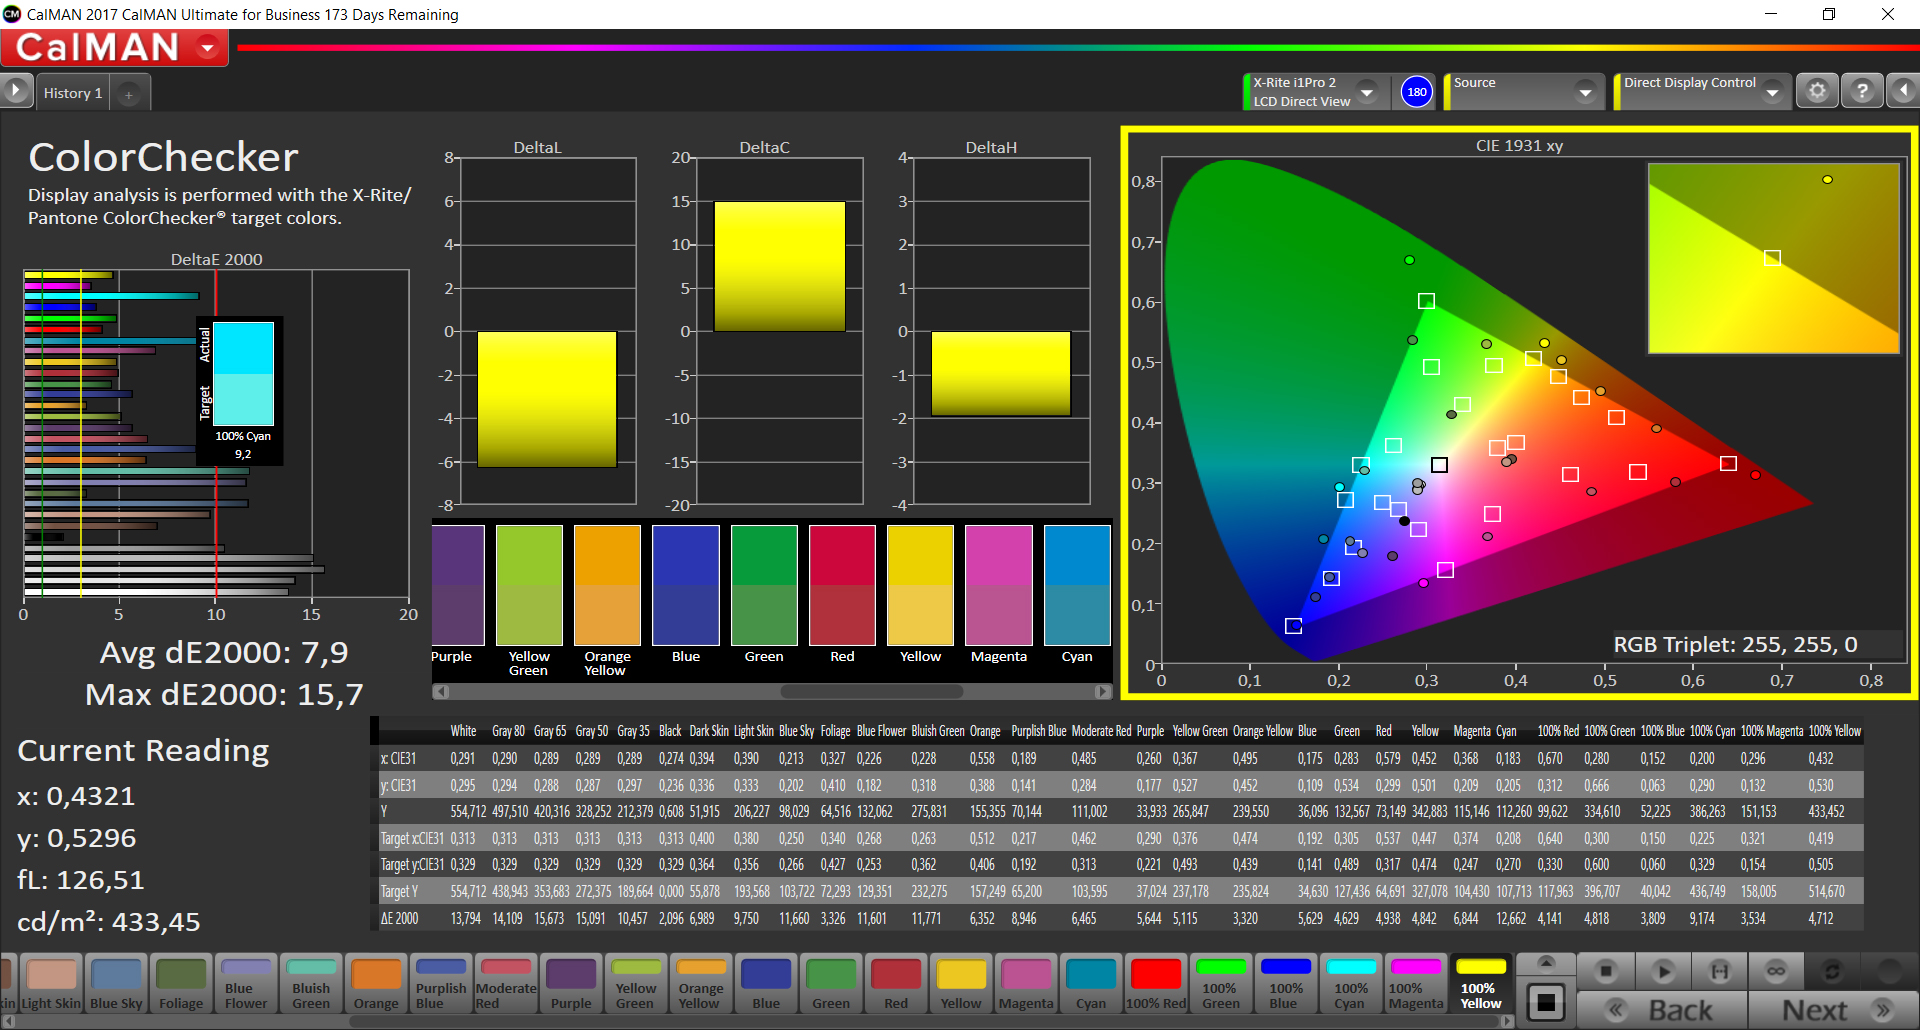Click the dimmed refresh arrows icon

pos(1832,970)
